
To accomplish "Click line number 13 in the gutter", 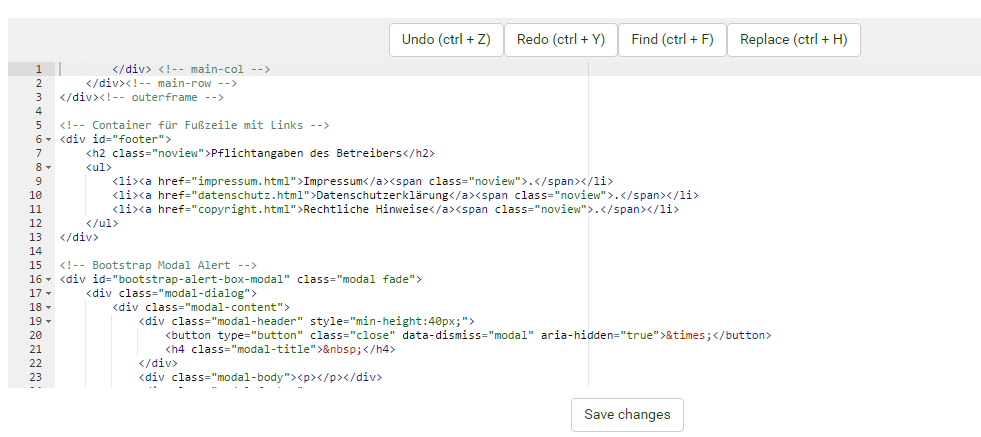I will coord(36,237).
